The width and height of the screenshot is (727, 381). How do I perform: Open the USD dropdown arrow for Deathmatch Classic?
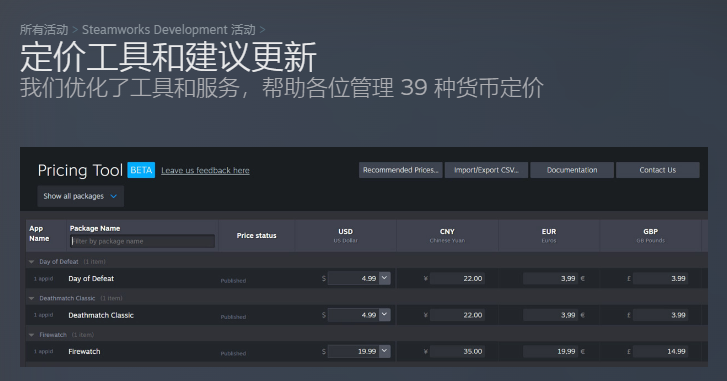click(x=384, y=315)
